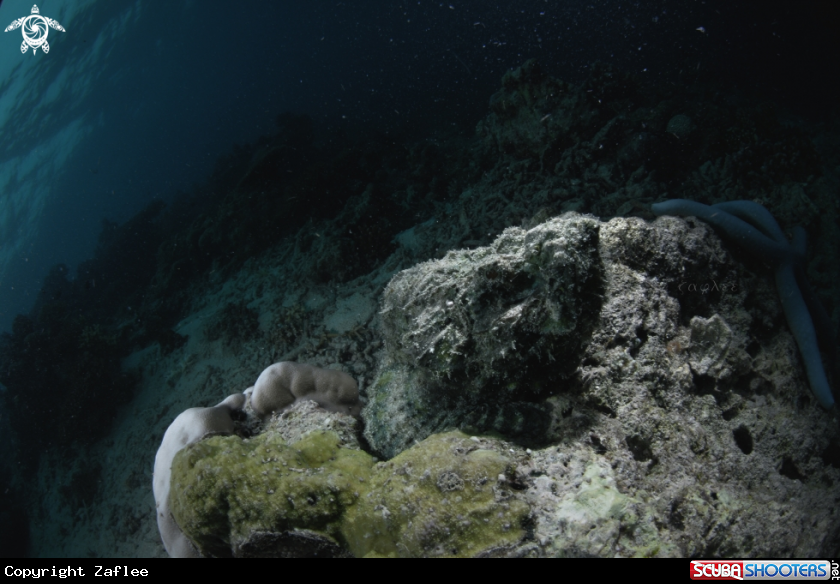Click the sandy patch behind the stonefish
The image size is (840, 584).
pos(350,312)
